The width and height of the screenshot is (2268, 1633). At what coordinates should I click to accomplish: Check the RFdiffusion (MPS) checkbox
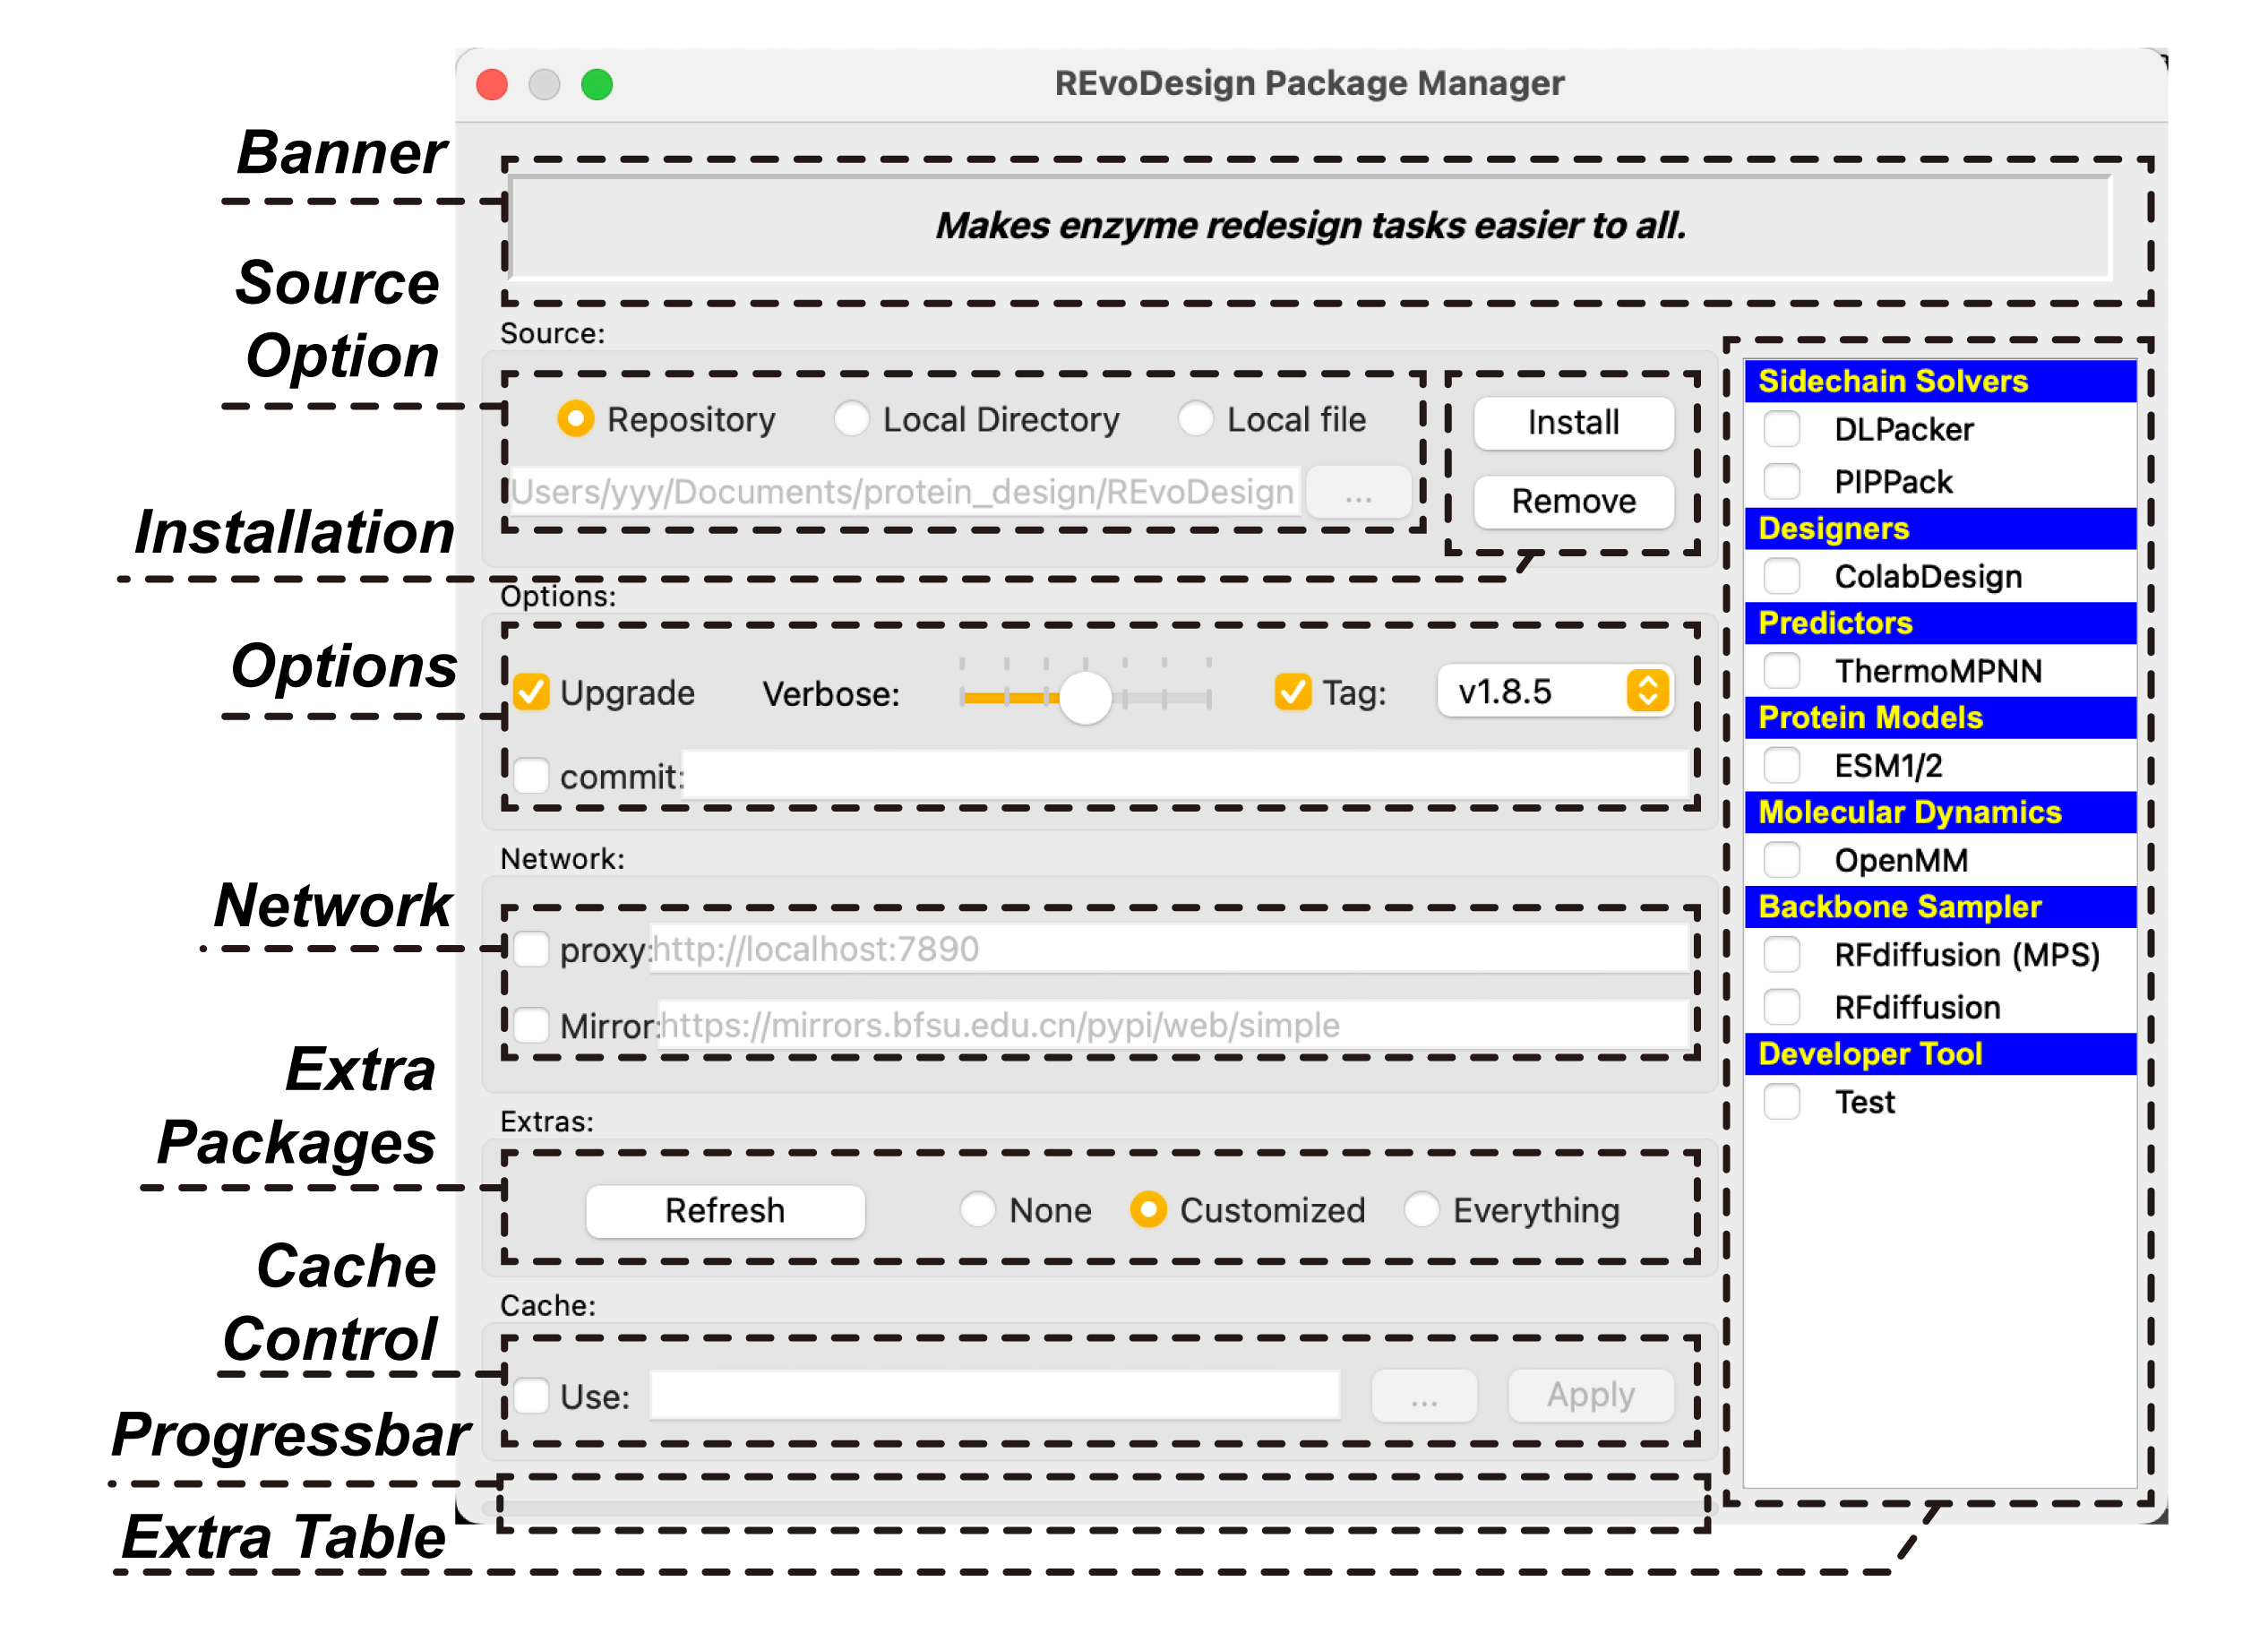1782,955
